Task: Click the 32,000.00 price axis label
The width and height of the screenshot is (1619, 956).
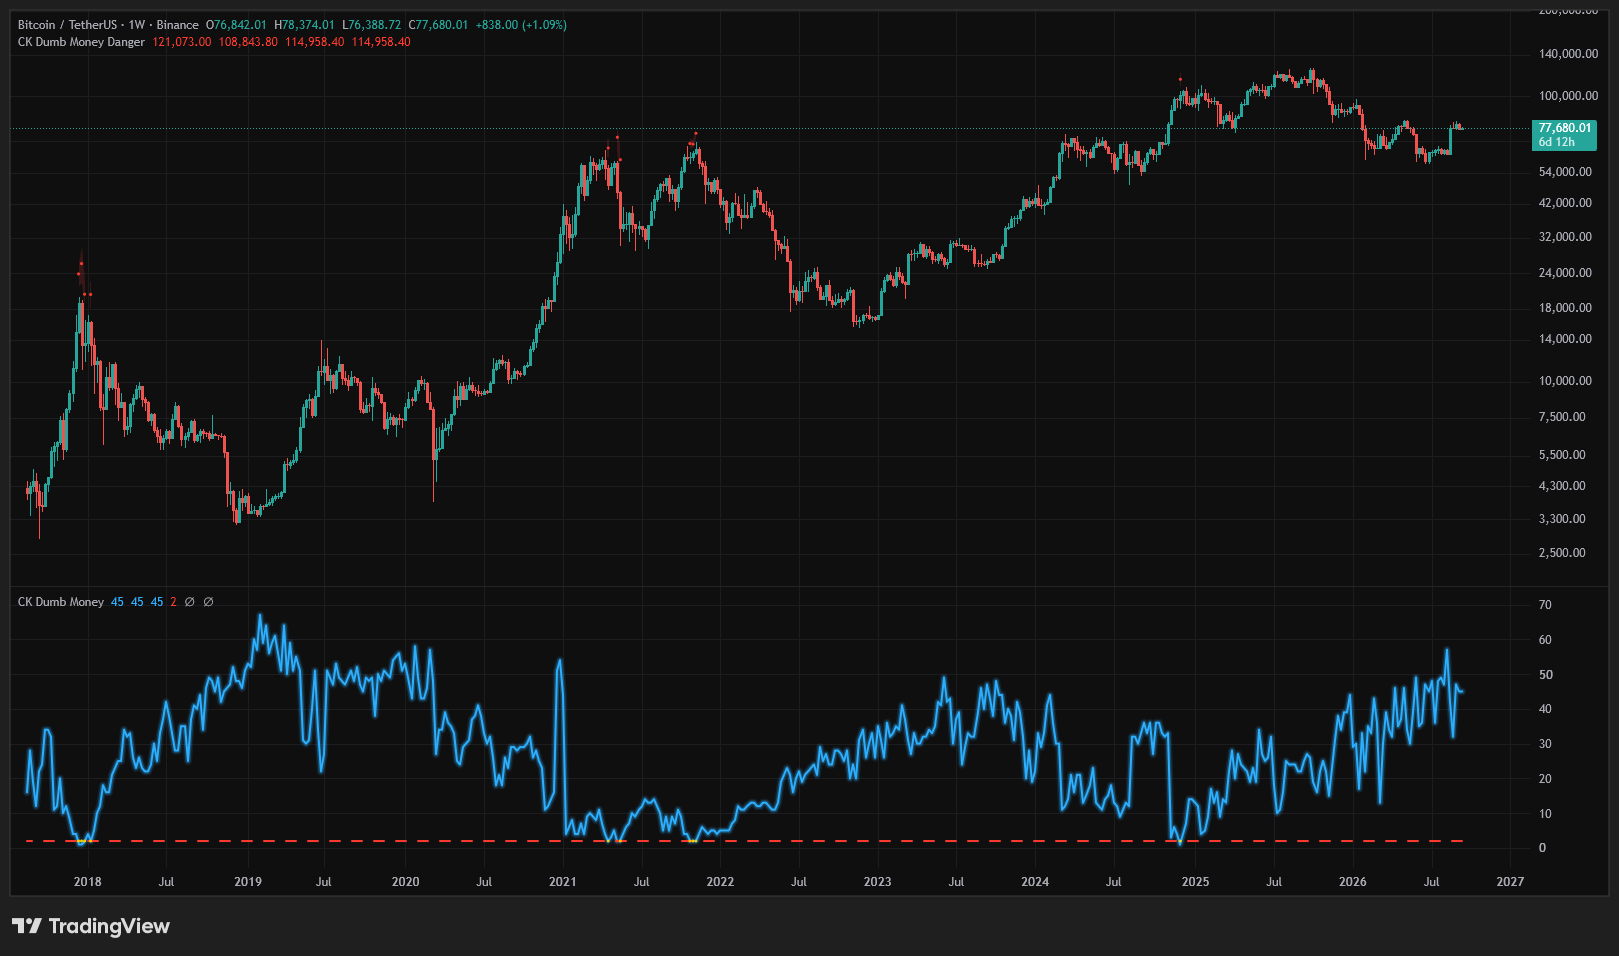Action: 1565,237
